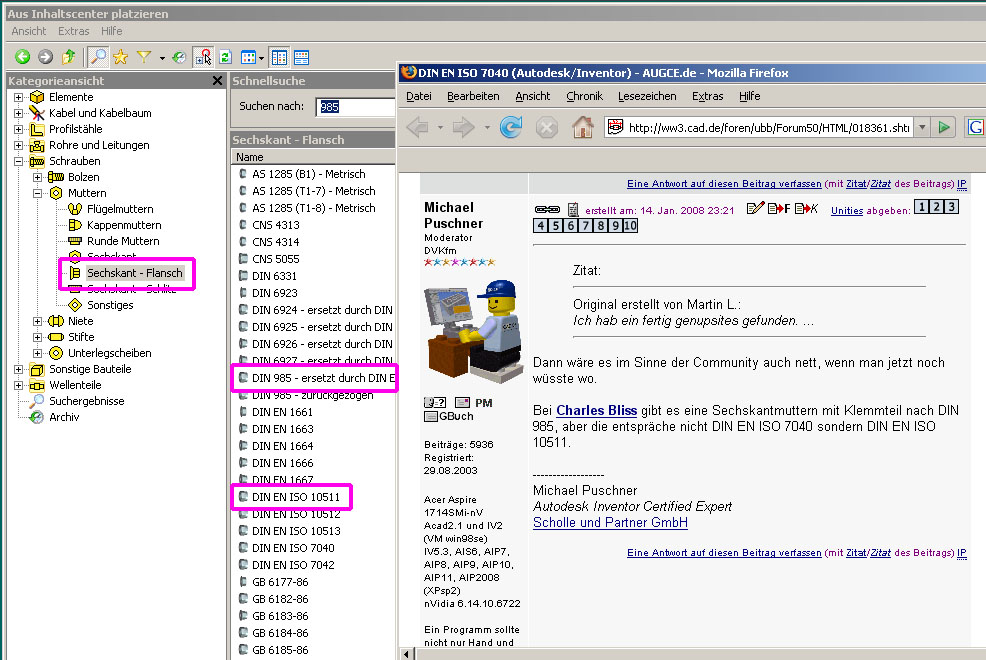Open the filter dropdown arrow beside the funnel

162,58
